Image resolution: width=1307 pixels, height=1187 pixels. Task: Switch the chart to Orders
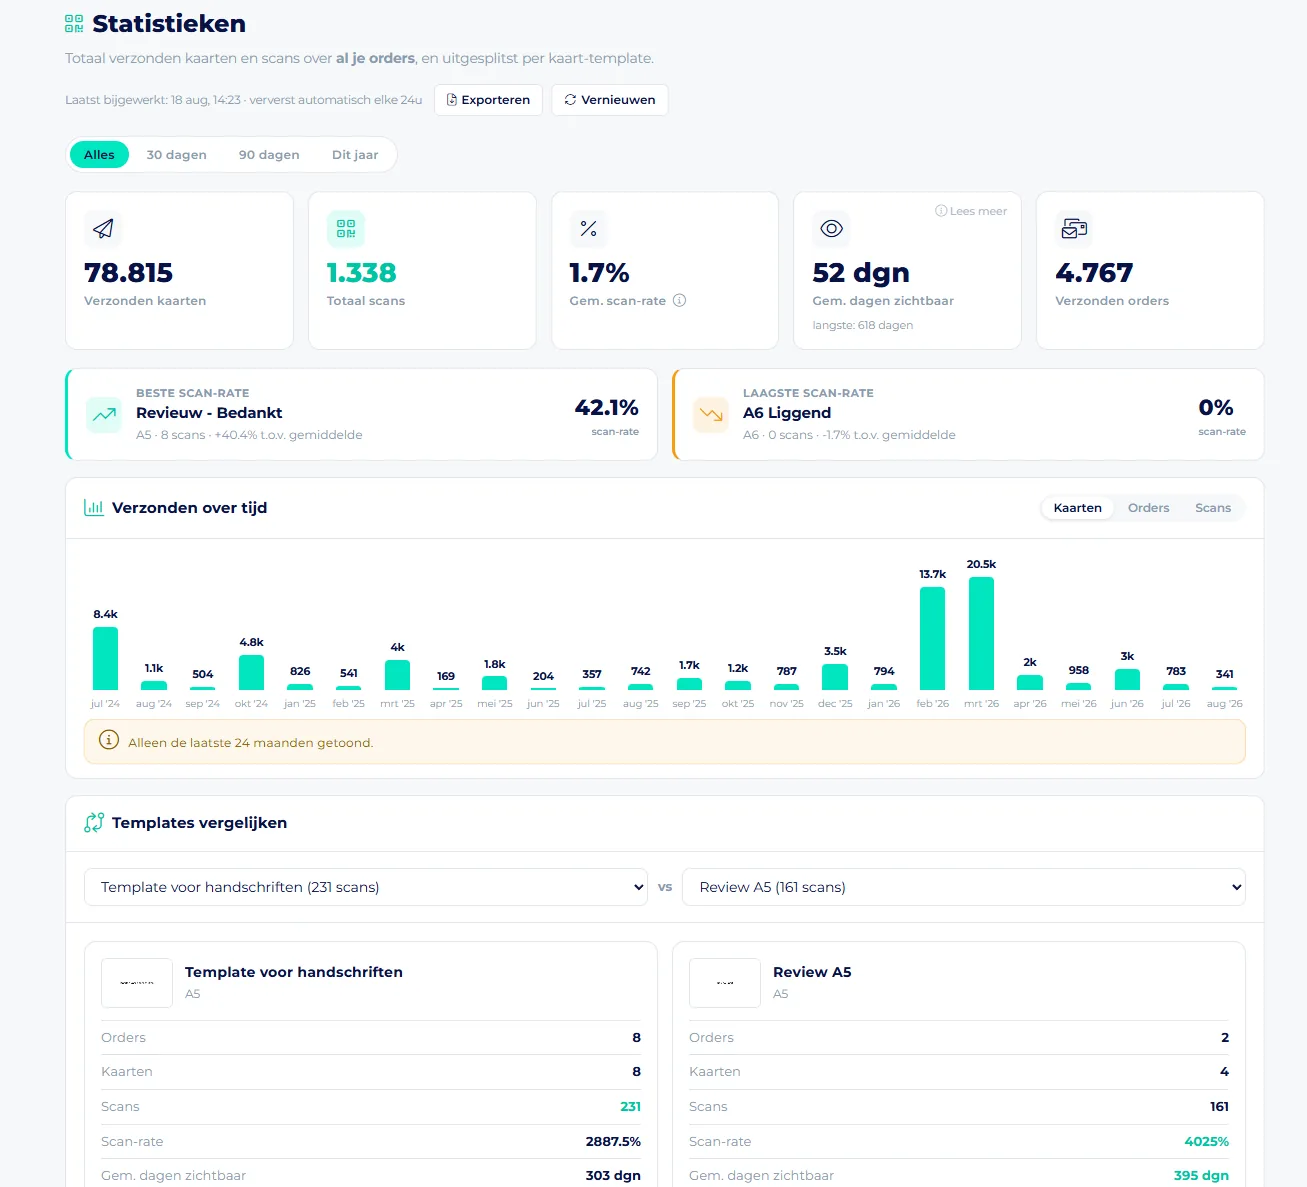pos(1149,508)
